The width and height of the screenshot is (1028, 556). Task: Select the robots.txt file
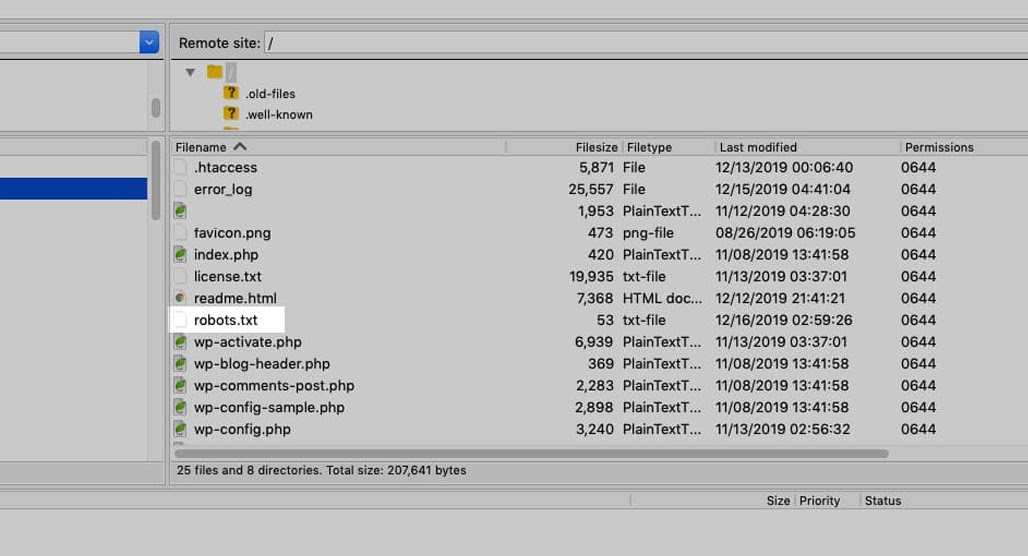pos(226,320)
